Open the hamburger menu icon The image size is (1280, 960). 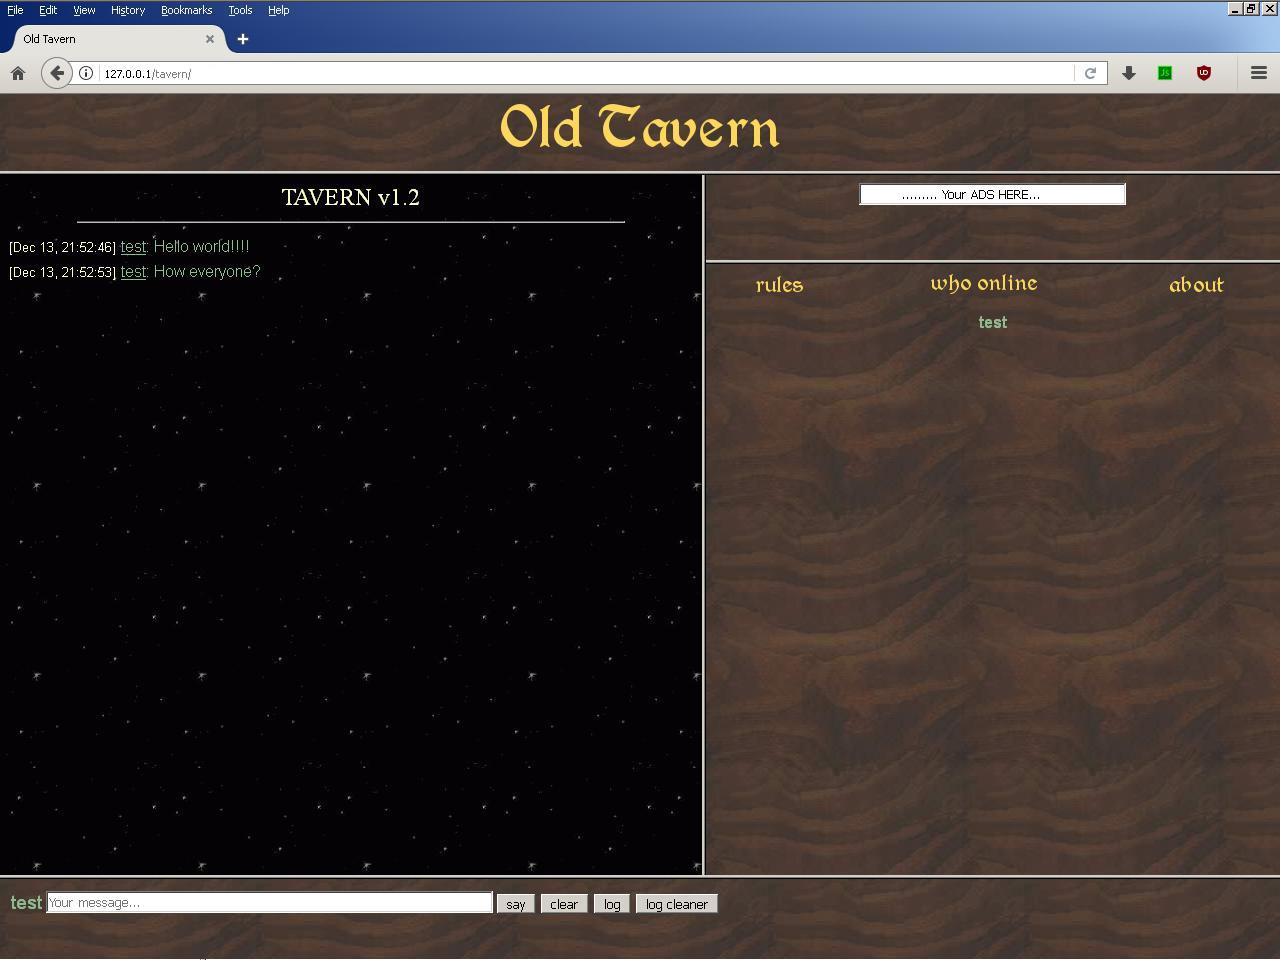coord(1259,73)
